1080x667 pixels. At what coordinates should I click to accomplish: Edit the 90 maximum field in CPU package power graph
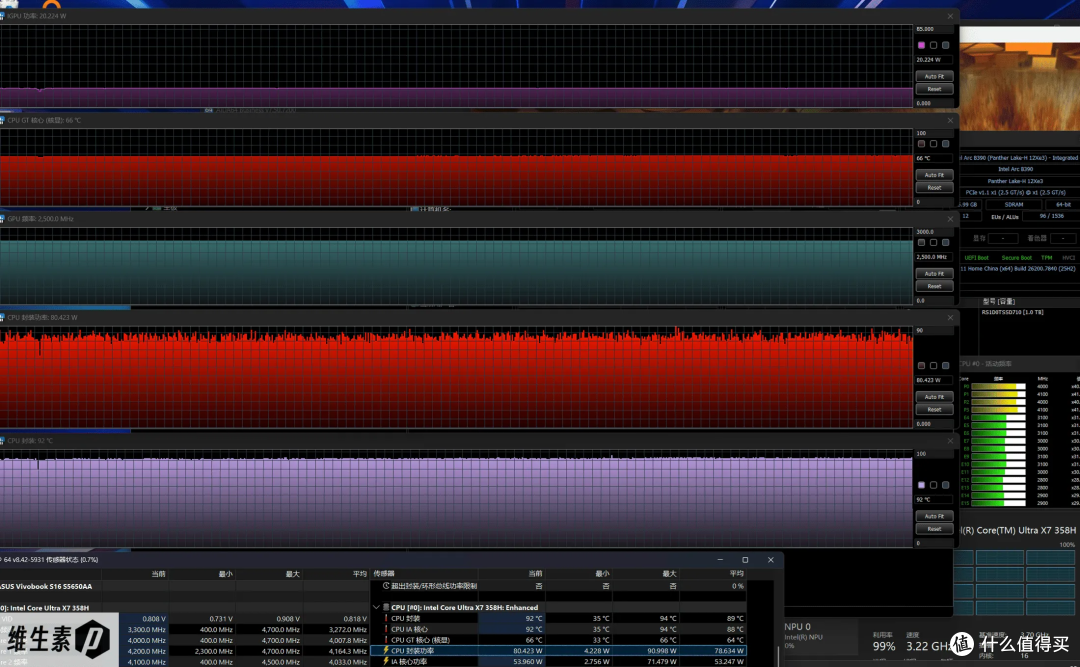tap(933, 331)
